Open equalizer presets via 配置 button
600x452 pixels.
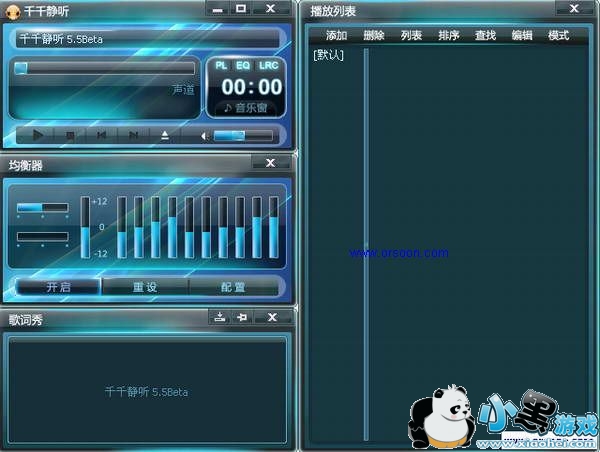click(233, 287)
